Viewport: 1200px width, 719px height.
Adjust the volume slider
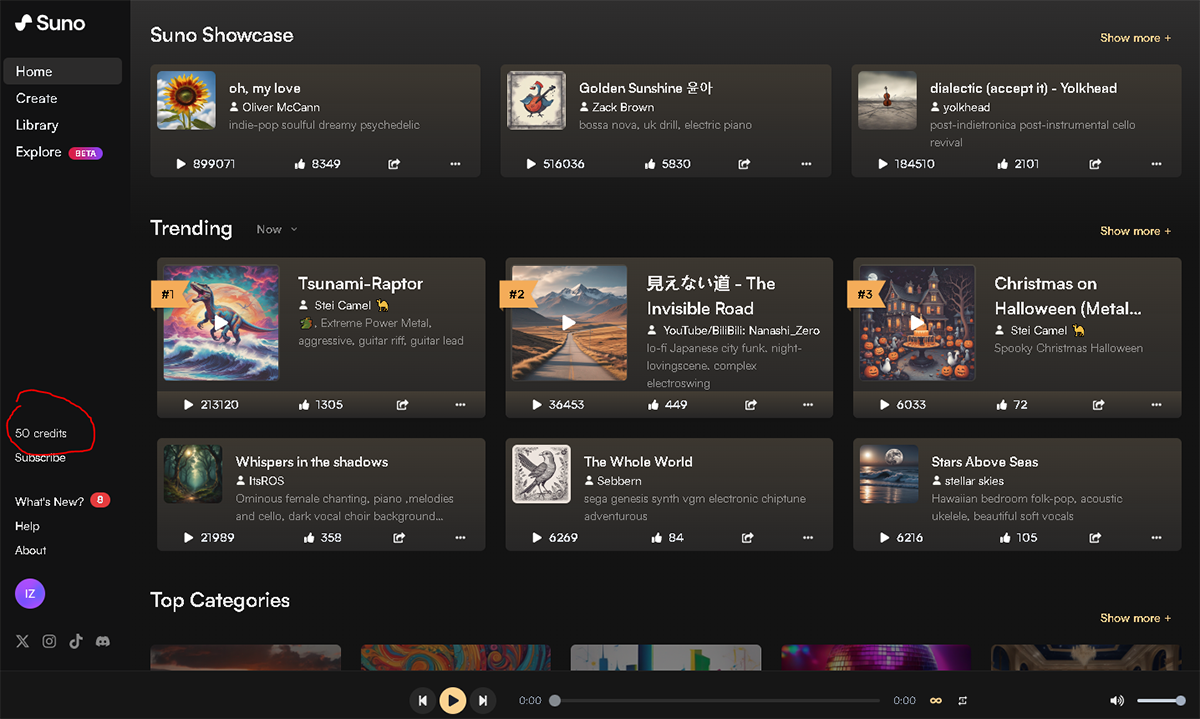tap(1161, 701)
